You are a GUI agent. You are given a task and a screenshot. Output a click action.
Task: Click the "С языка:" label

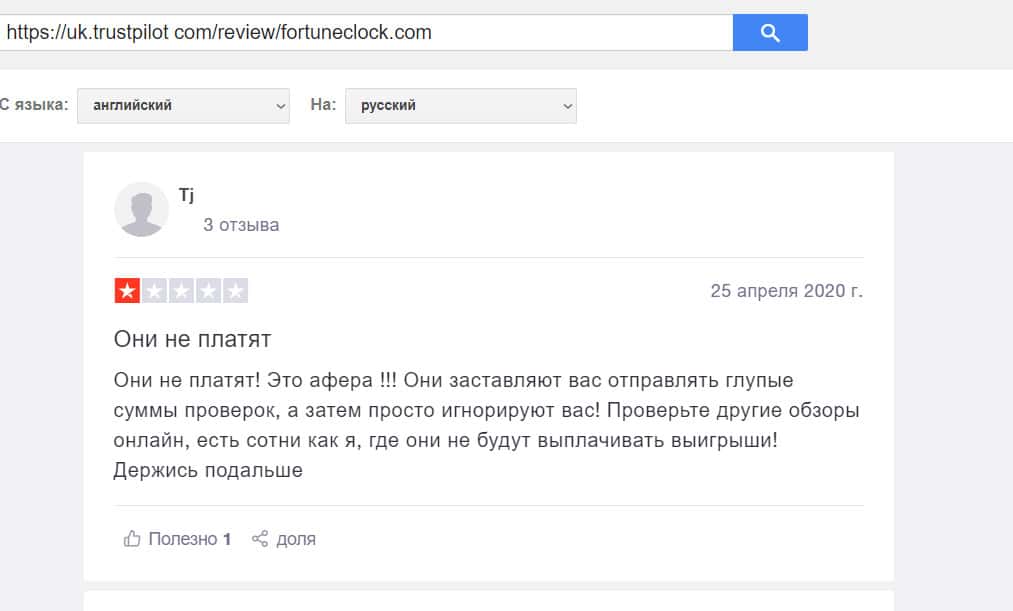pyautogui.click(x=34, y=105)
